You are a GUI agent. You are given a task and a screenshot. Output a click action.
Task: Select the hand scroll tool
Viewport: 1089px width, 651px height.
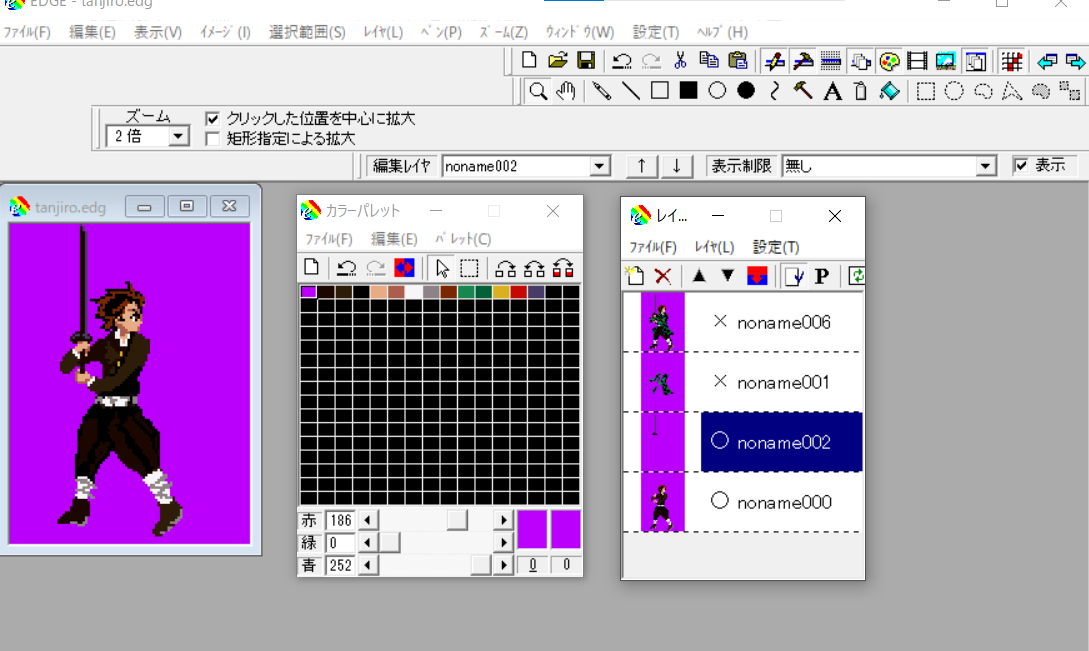566,91
